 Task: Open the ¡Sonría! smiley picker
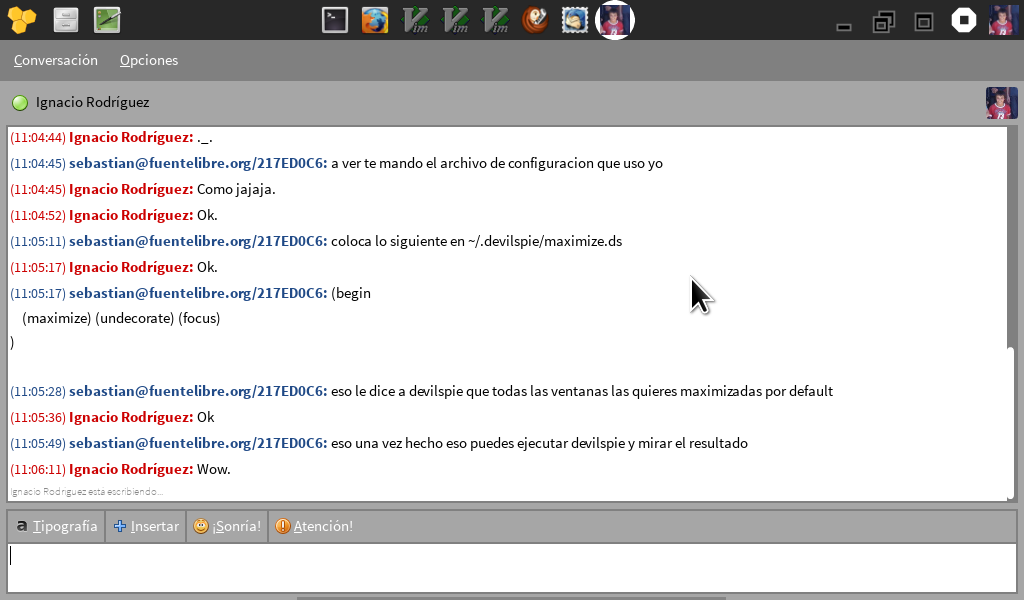click(x=227, y=526)
